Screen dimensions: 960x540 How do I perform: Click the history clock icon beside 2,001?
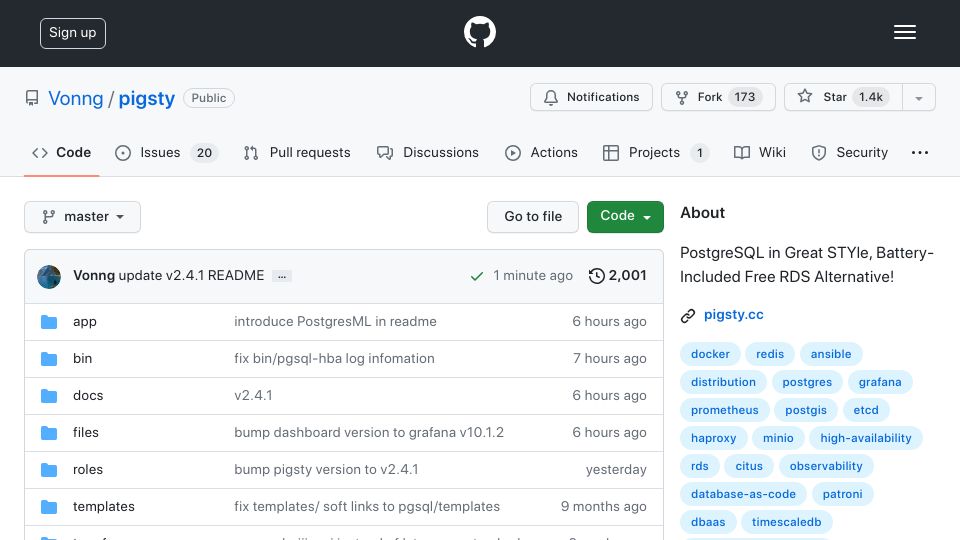click(596, 276)
